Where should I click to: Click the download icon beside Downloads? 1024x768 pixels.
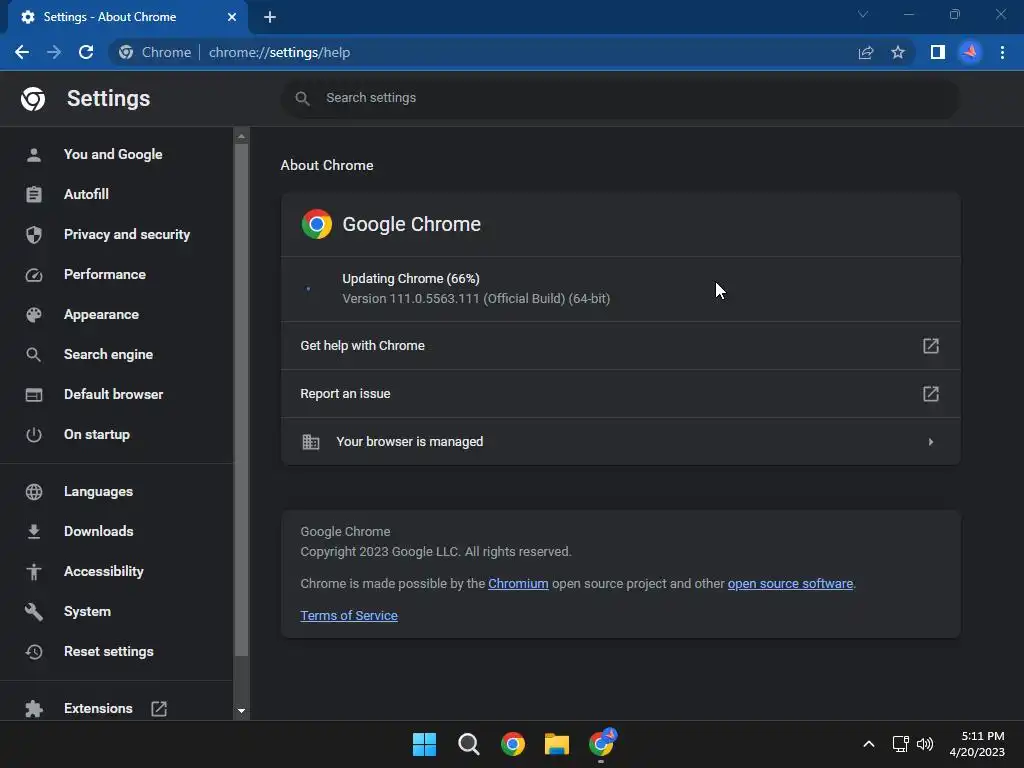coord(34,532)
